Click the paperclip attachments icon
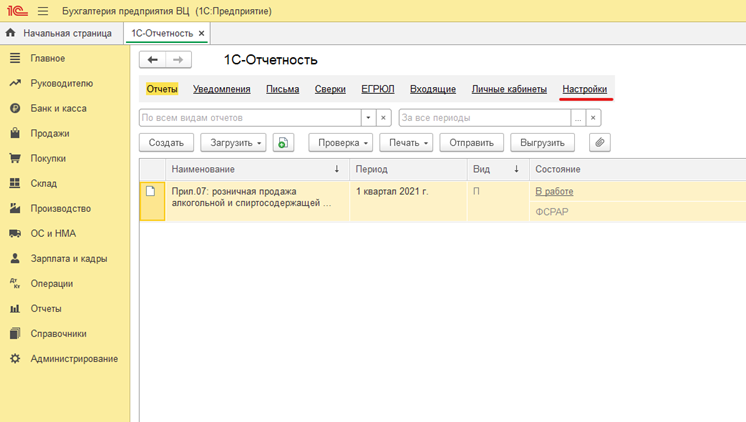Viewport: 746px width, 422px height. click(599, 142)
